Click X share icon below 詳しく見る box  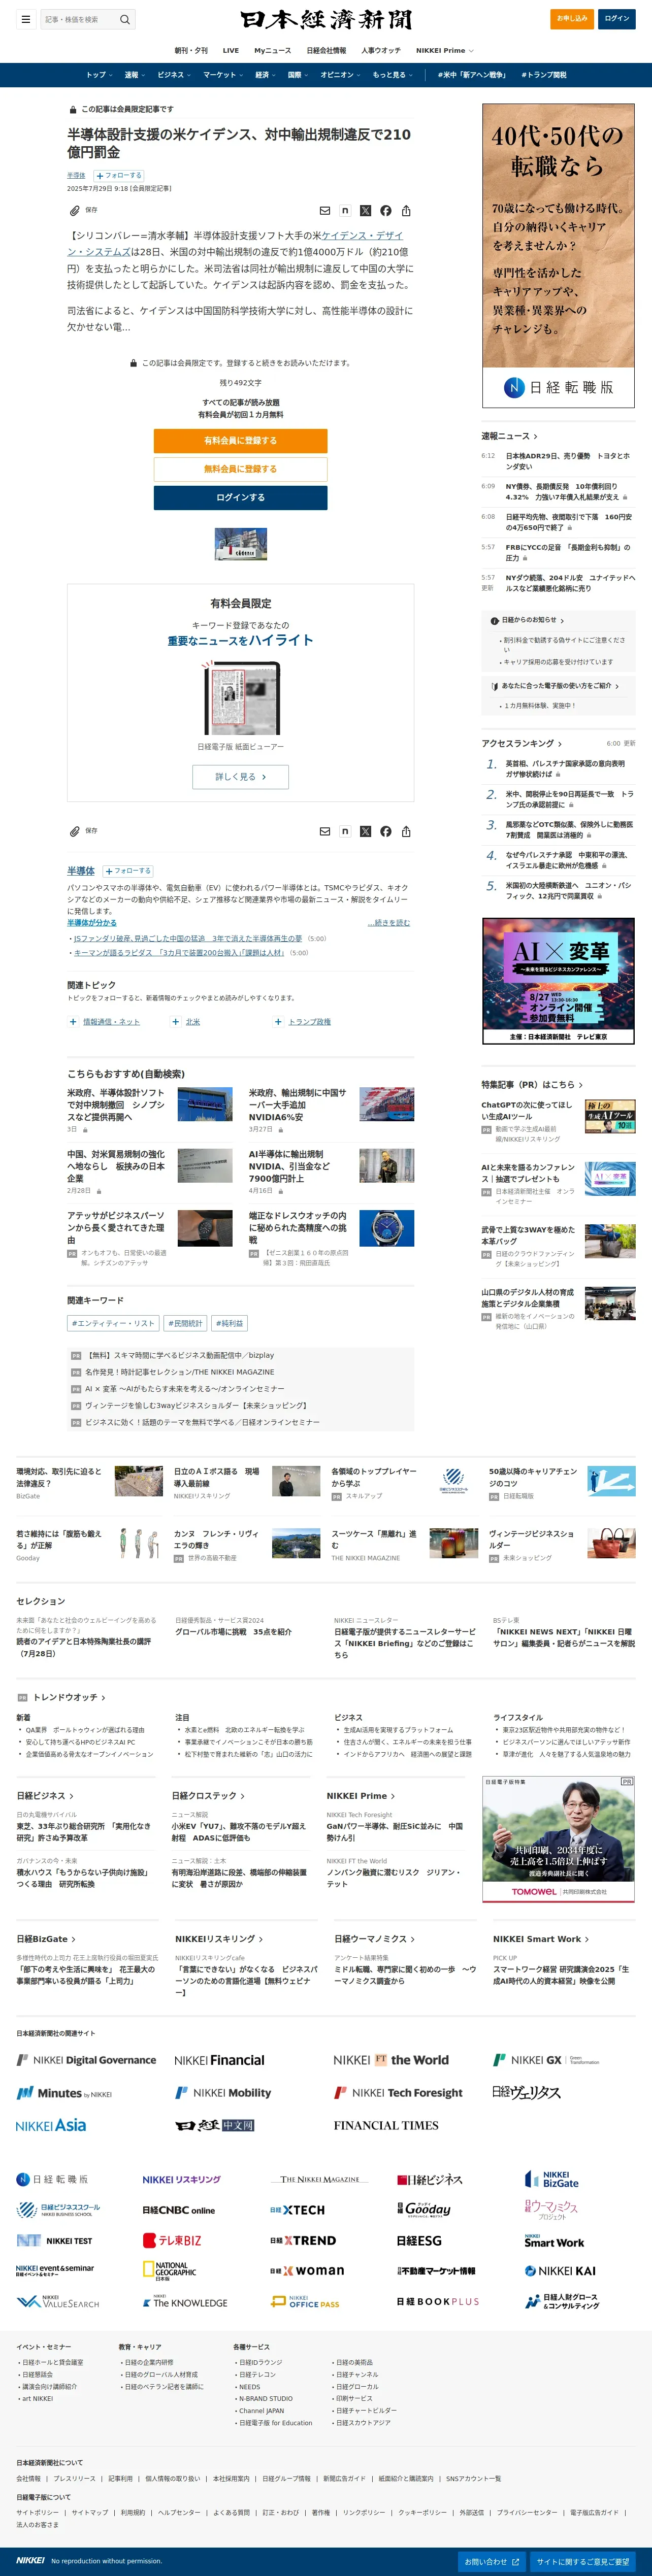click(365, 832)
